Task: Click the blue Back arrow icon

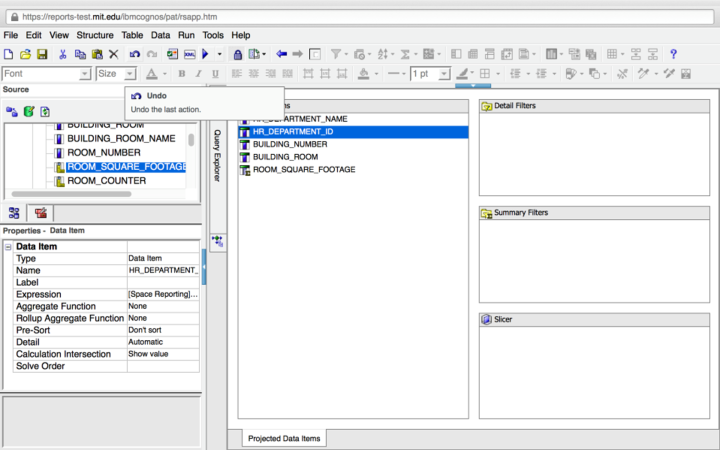Action: (x=281, y=54)
